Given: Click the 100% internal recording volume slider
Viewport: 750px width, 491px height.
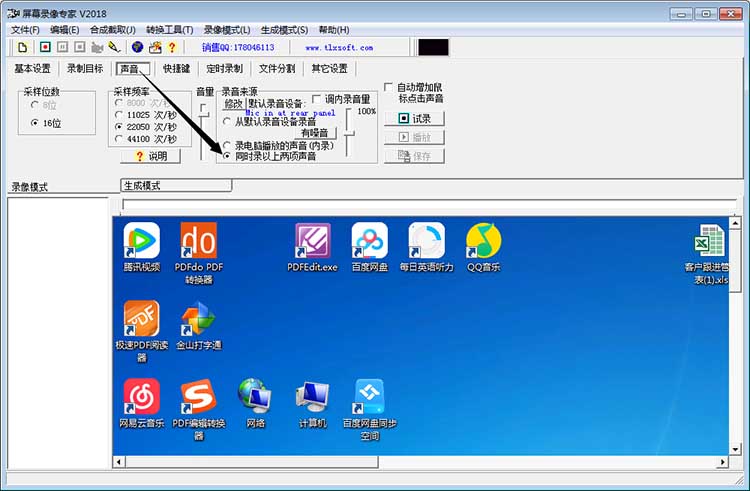Looking at the screenshot, I should 349,132.
